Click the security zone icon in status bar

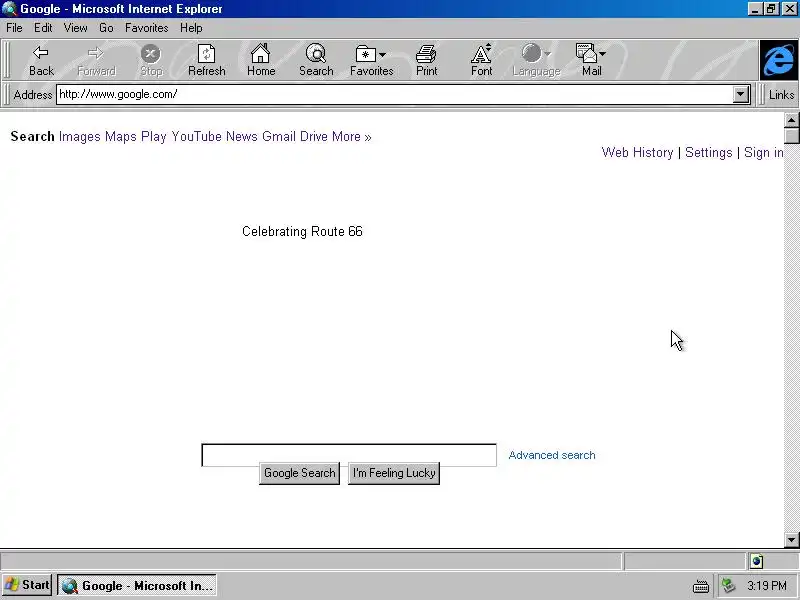point(757,562)
